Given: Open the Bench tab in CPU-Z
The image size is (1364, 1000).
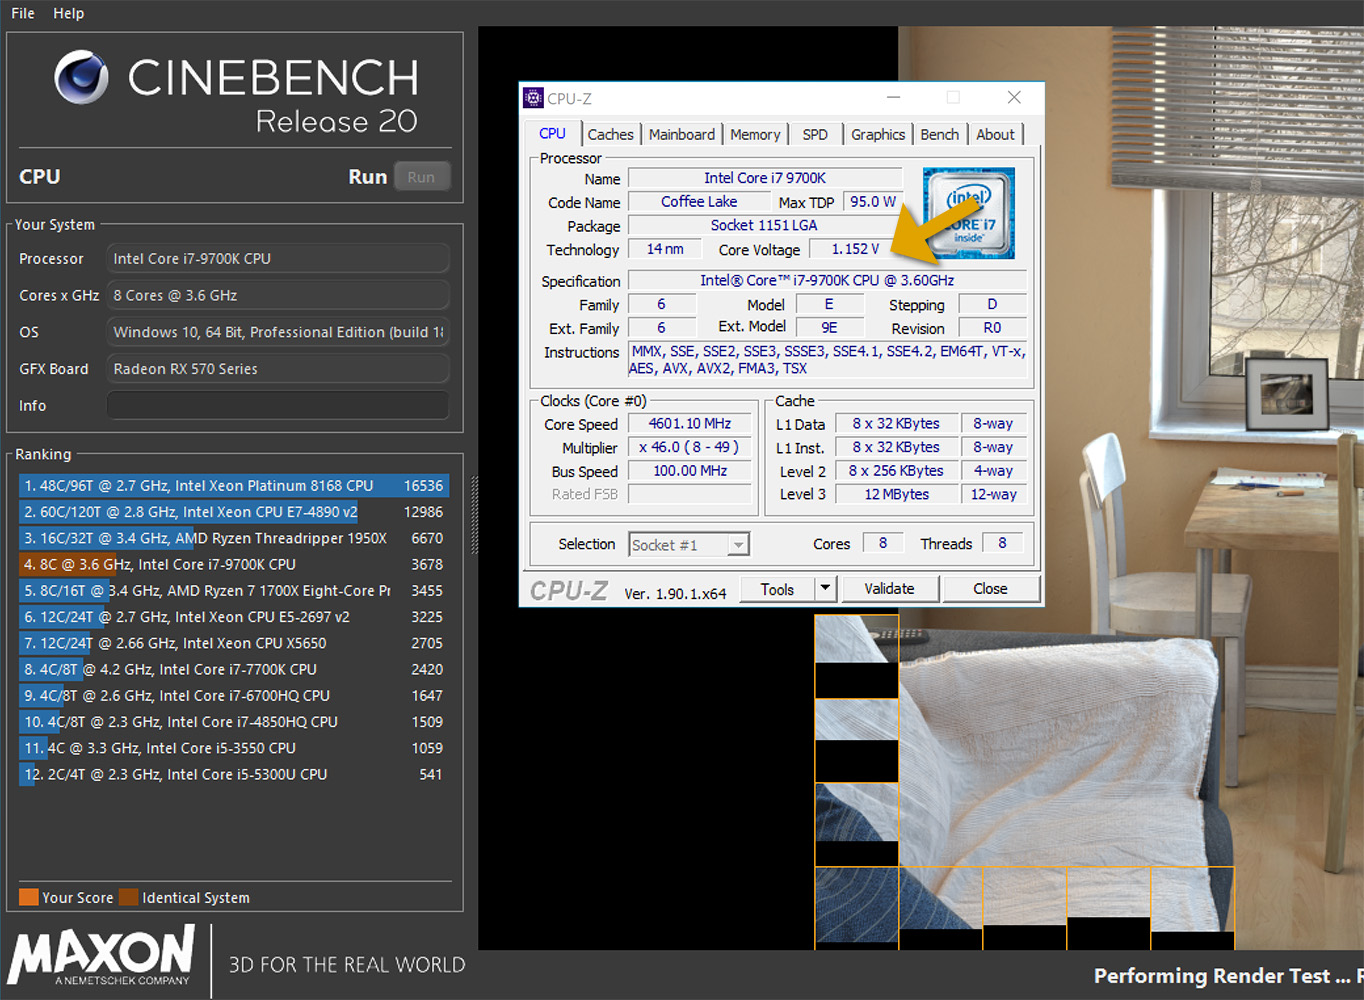Looking at the screenshot, I should point(940,134).
